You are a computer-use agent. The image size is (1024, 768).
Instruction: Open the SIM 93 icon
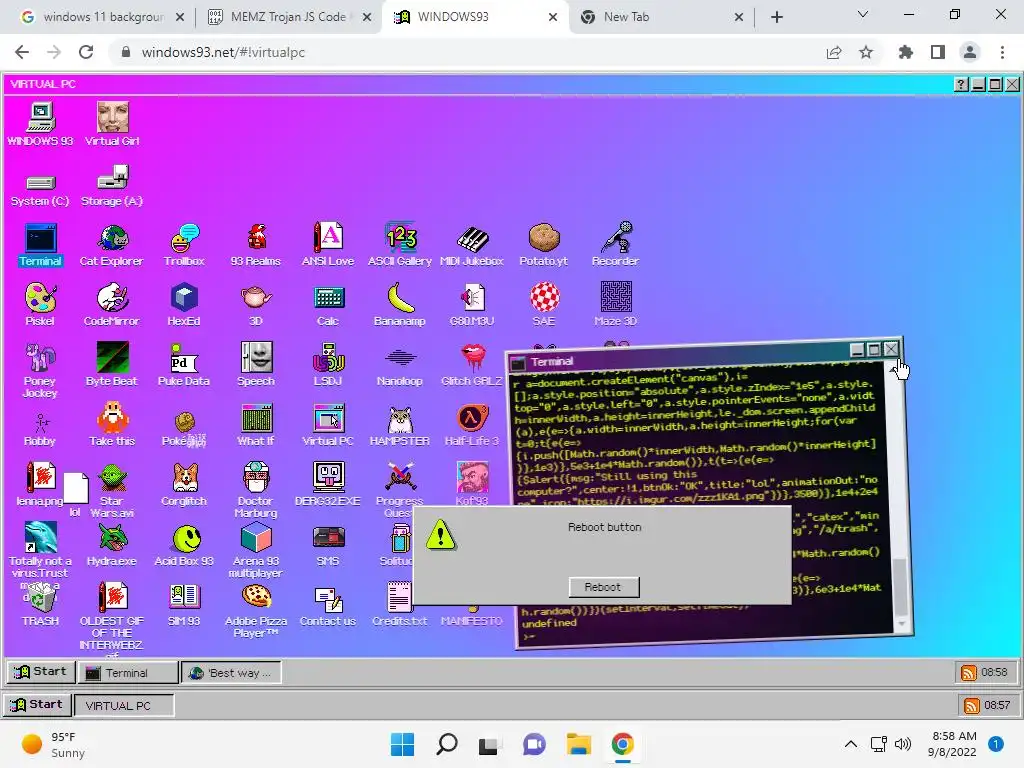[184, 605]
